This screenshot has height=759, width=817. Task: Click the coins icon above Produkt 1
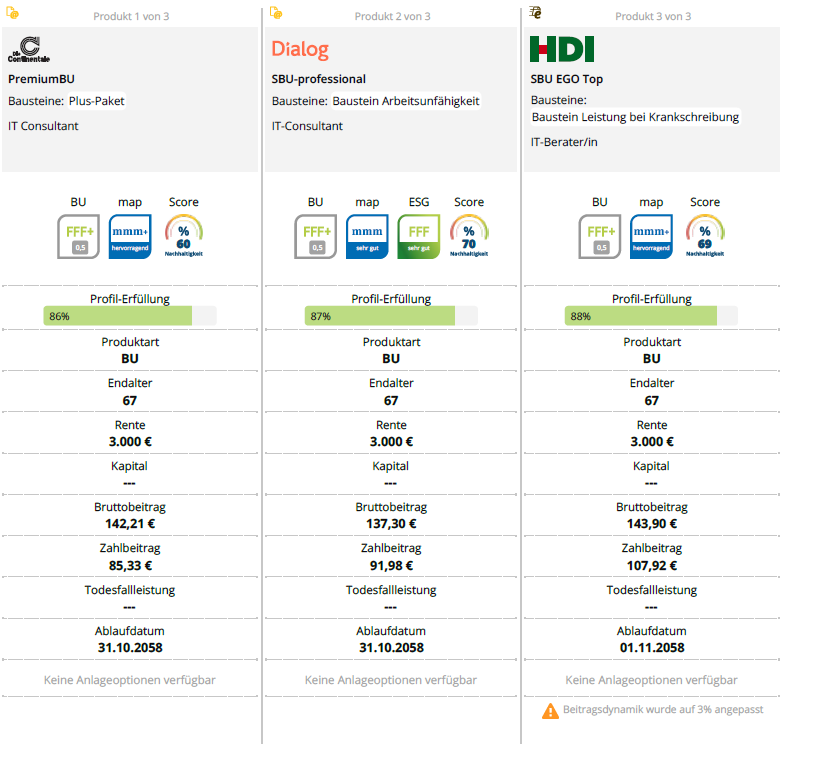point(13,13)
